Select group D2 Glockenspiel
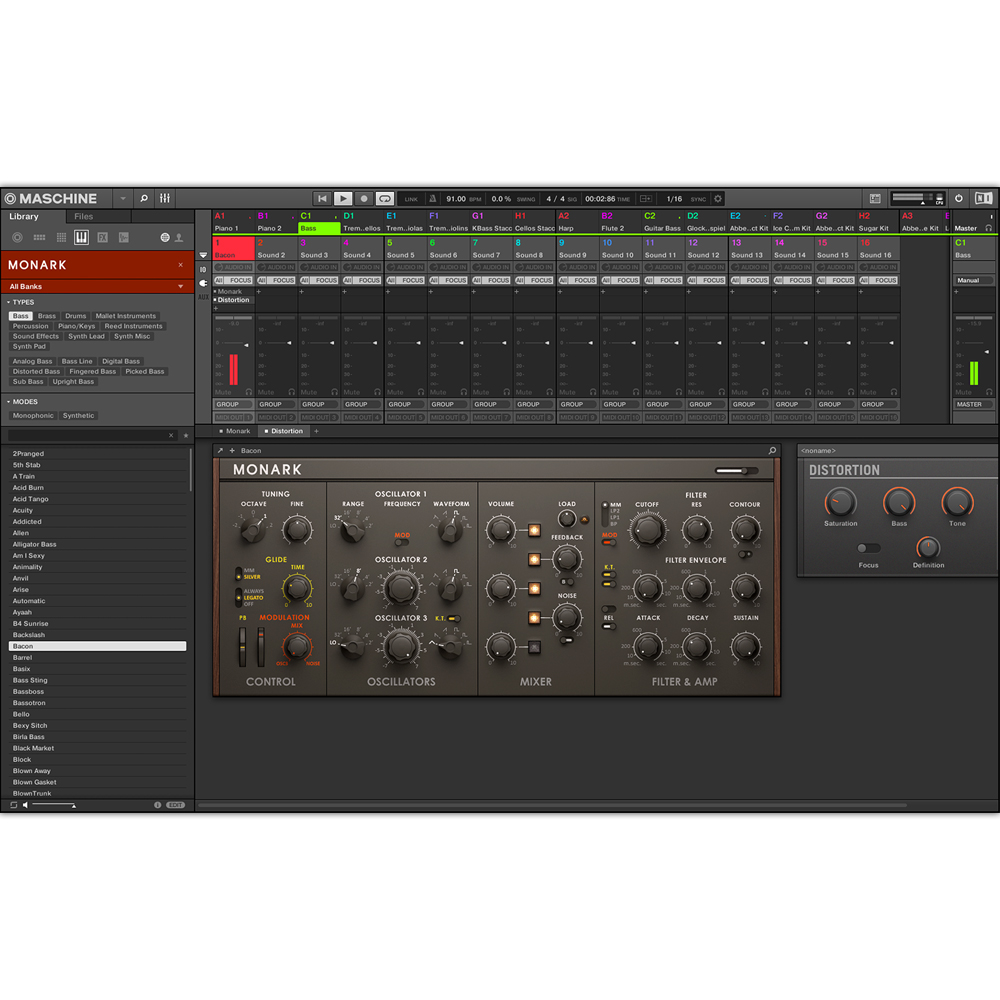 (706, 222)
